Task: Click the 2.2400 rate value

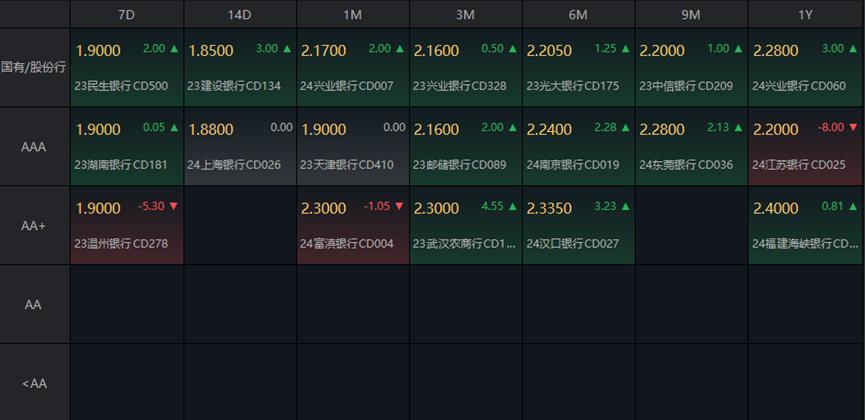Action: click(549, 130)
